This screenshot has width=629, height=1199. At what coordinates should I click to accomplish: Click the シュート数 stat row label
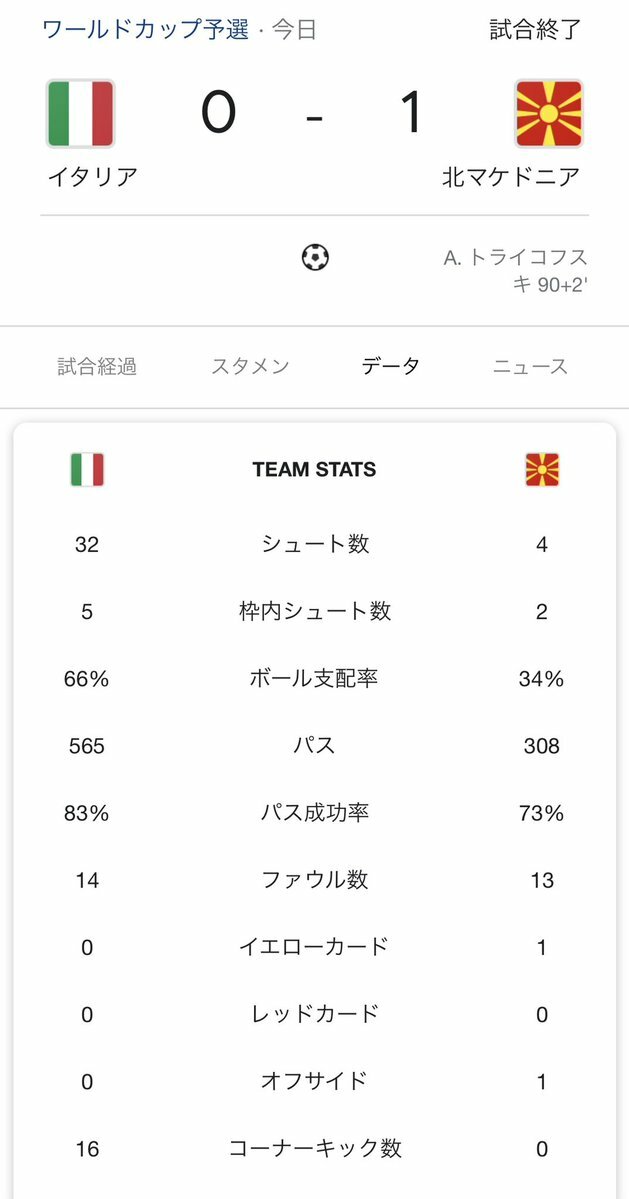point(315,544)
